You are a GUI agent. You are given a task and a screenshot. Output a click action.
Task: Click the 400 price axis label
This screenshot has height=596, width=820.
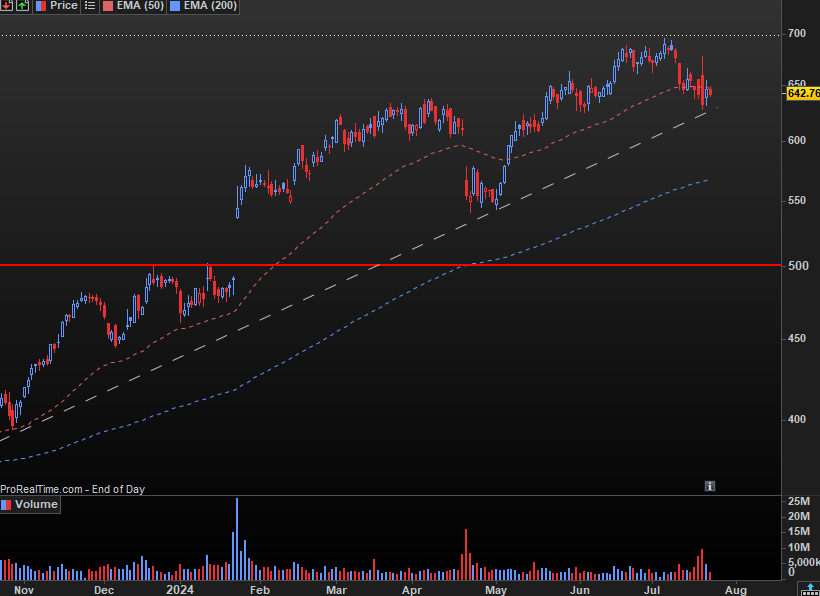797,419
